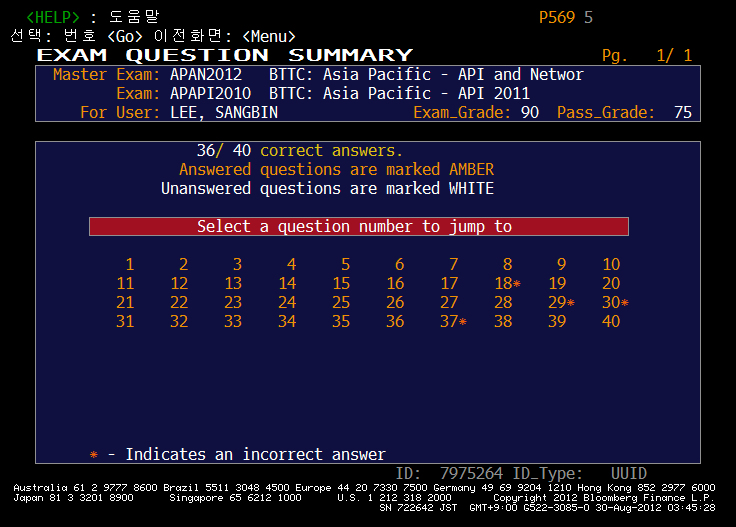Click the <Menu> previous screen label
Image resolution: width=736 pixels, height=527 pixels.
coord(269,36)
